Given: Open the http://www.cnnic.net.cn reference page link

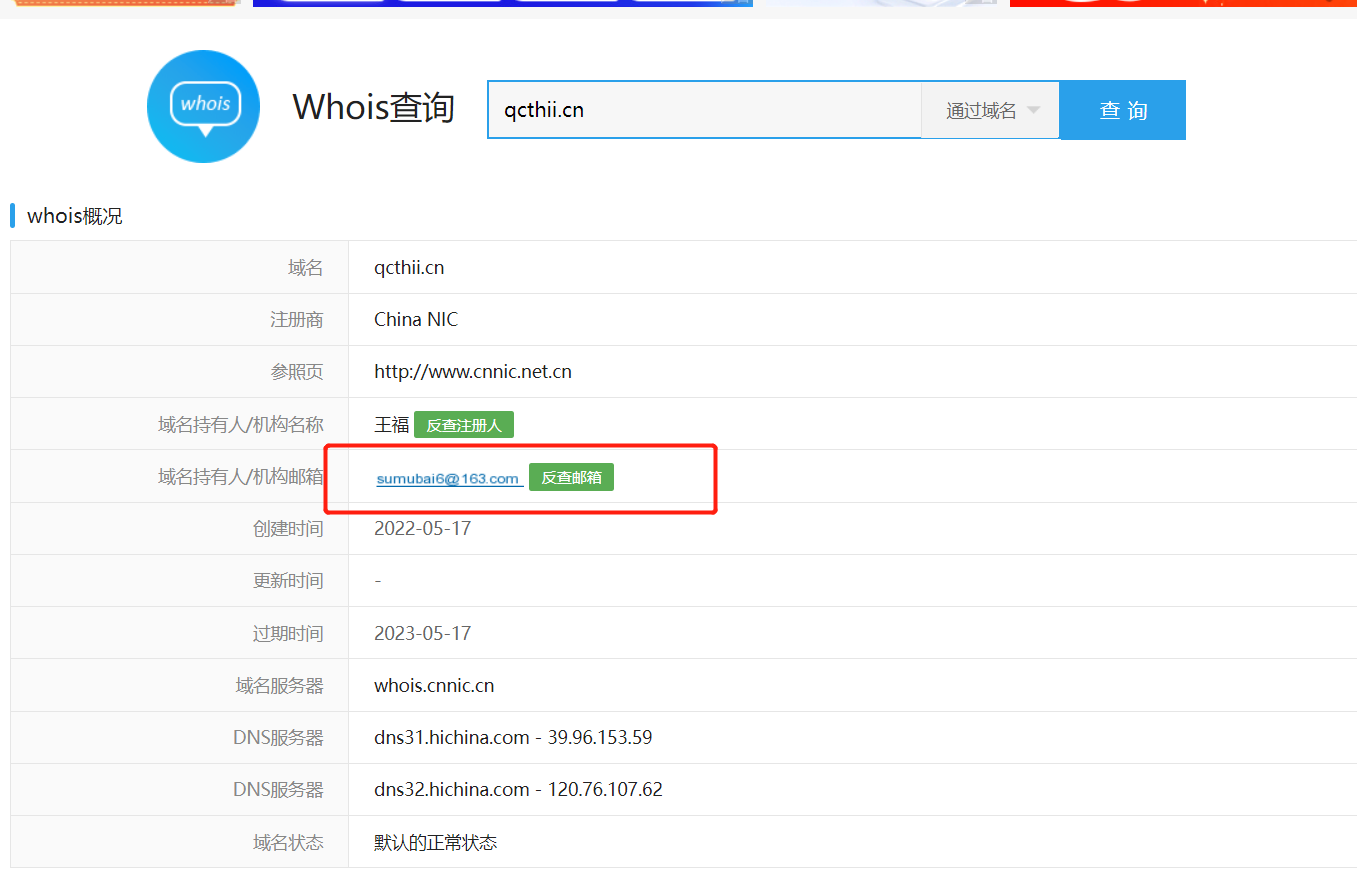Looking at the screenshot, I should [x=472, y=371].
